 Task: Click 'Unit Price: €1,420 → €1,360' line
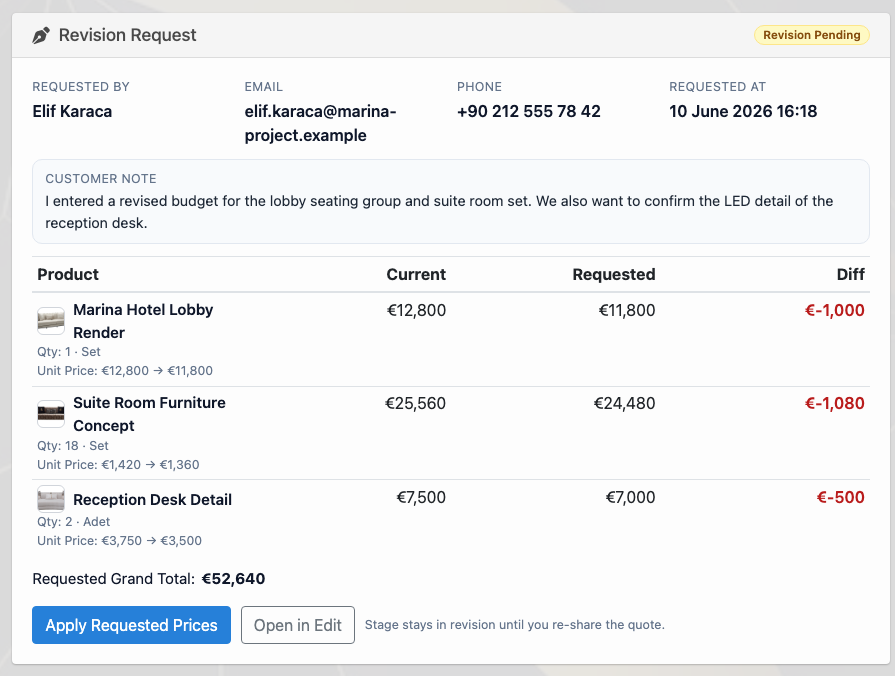(118, 464)
